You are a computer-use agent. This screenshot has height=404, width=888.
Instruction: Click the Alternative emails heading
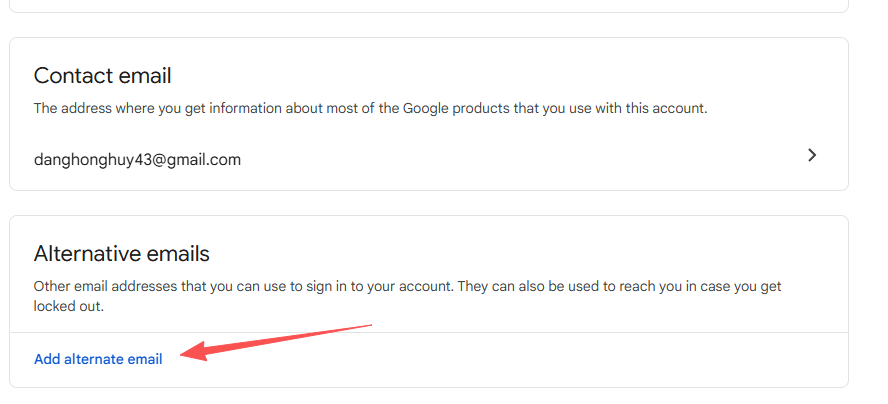click(x=121, y=254)
